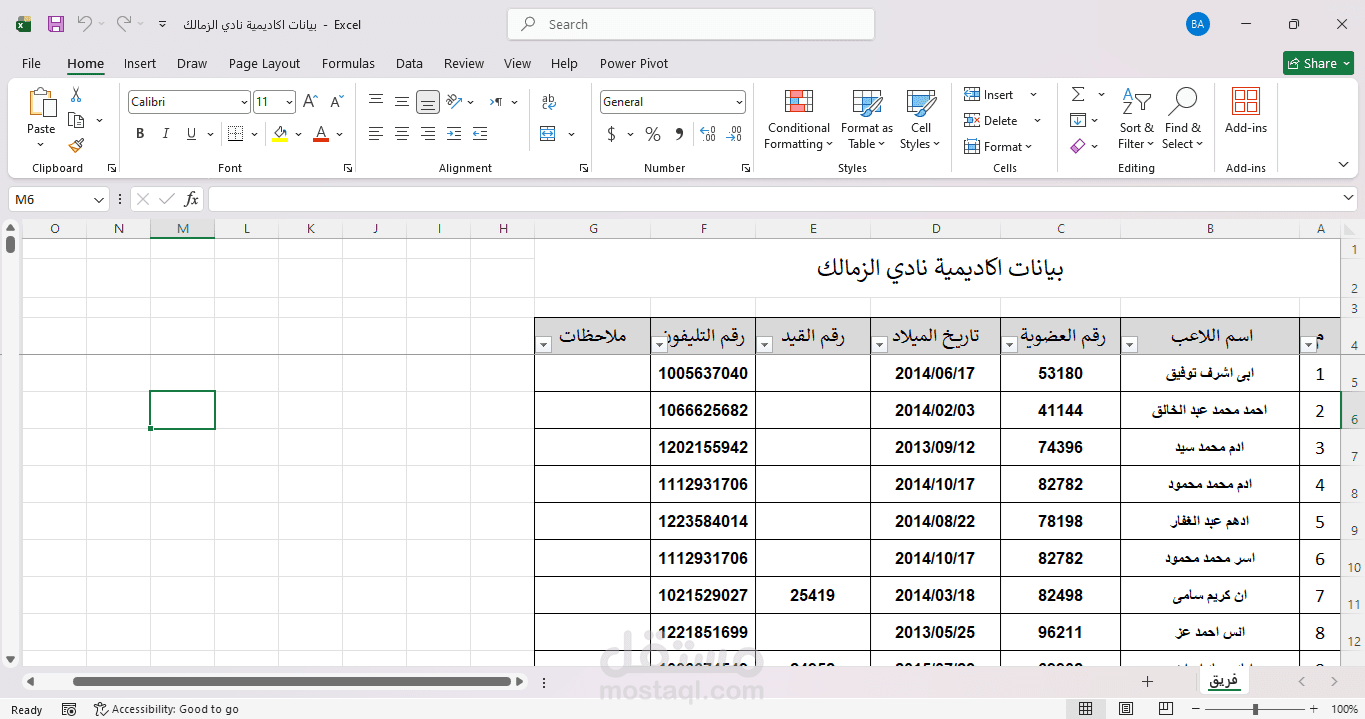Apply the Percent Style number format

(x=652, y=133)
